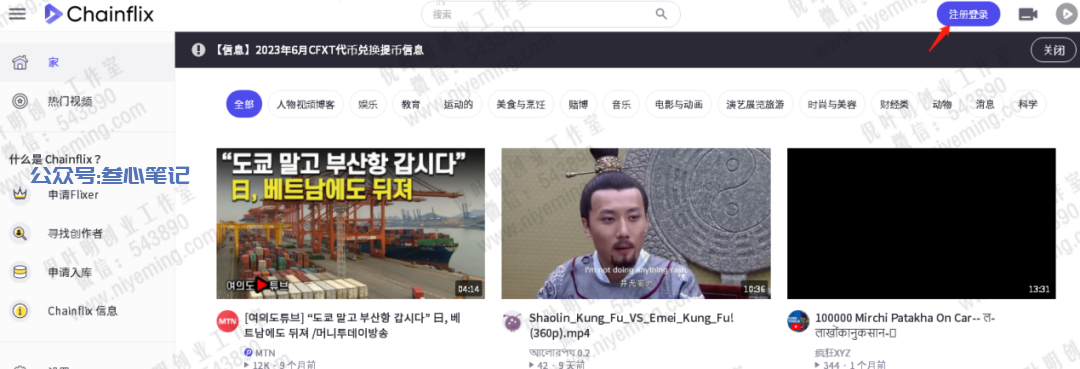Select the 赌博 category tab

(578, 104)
